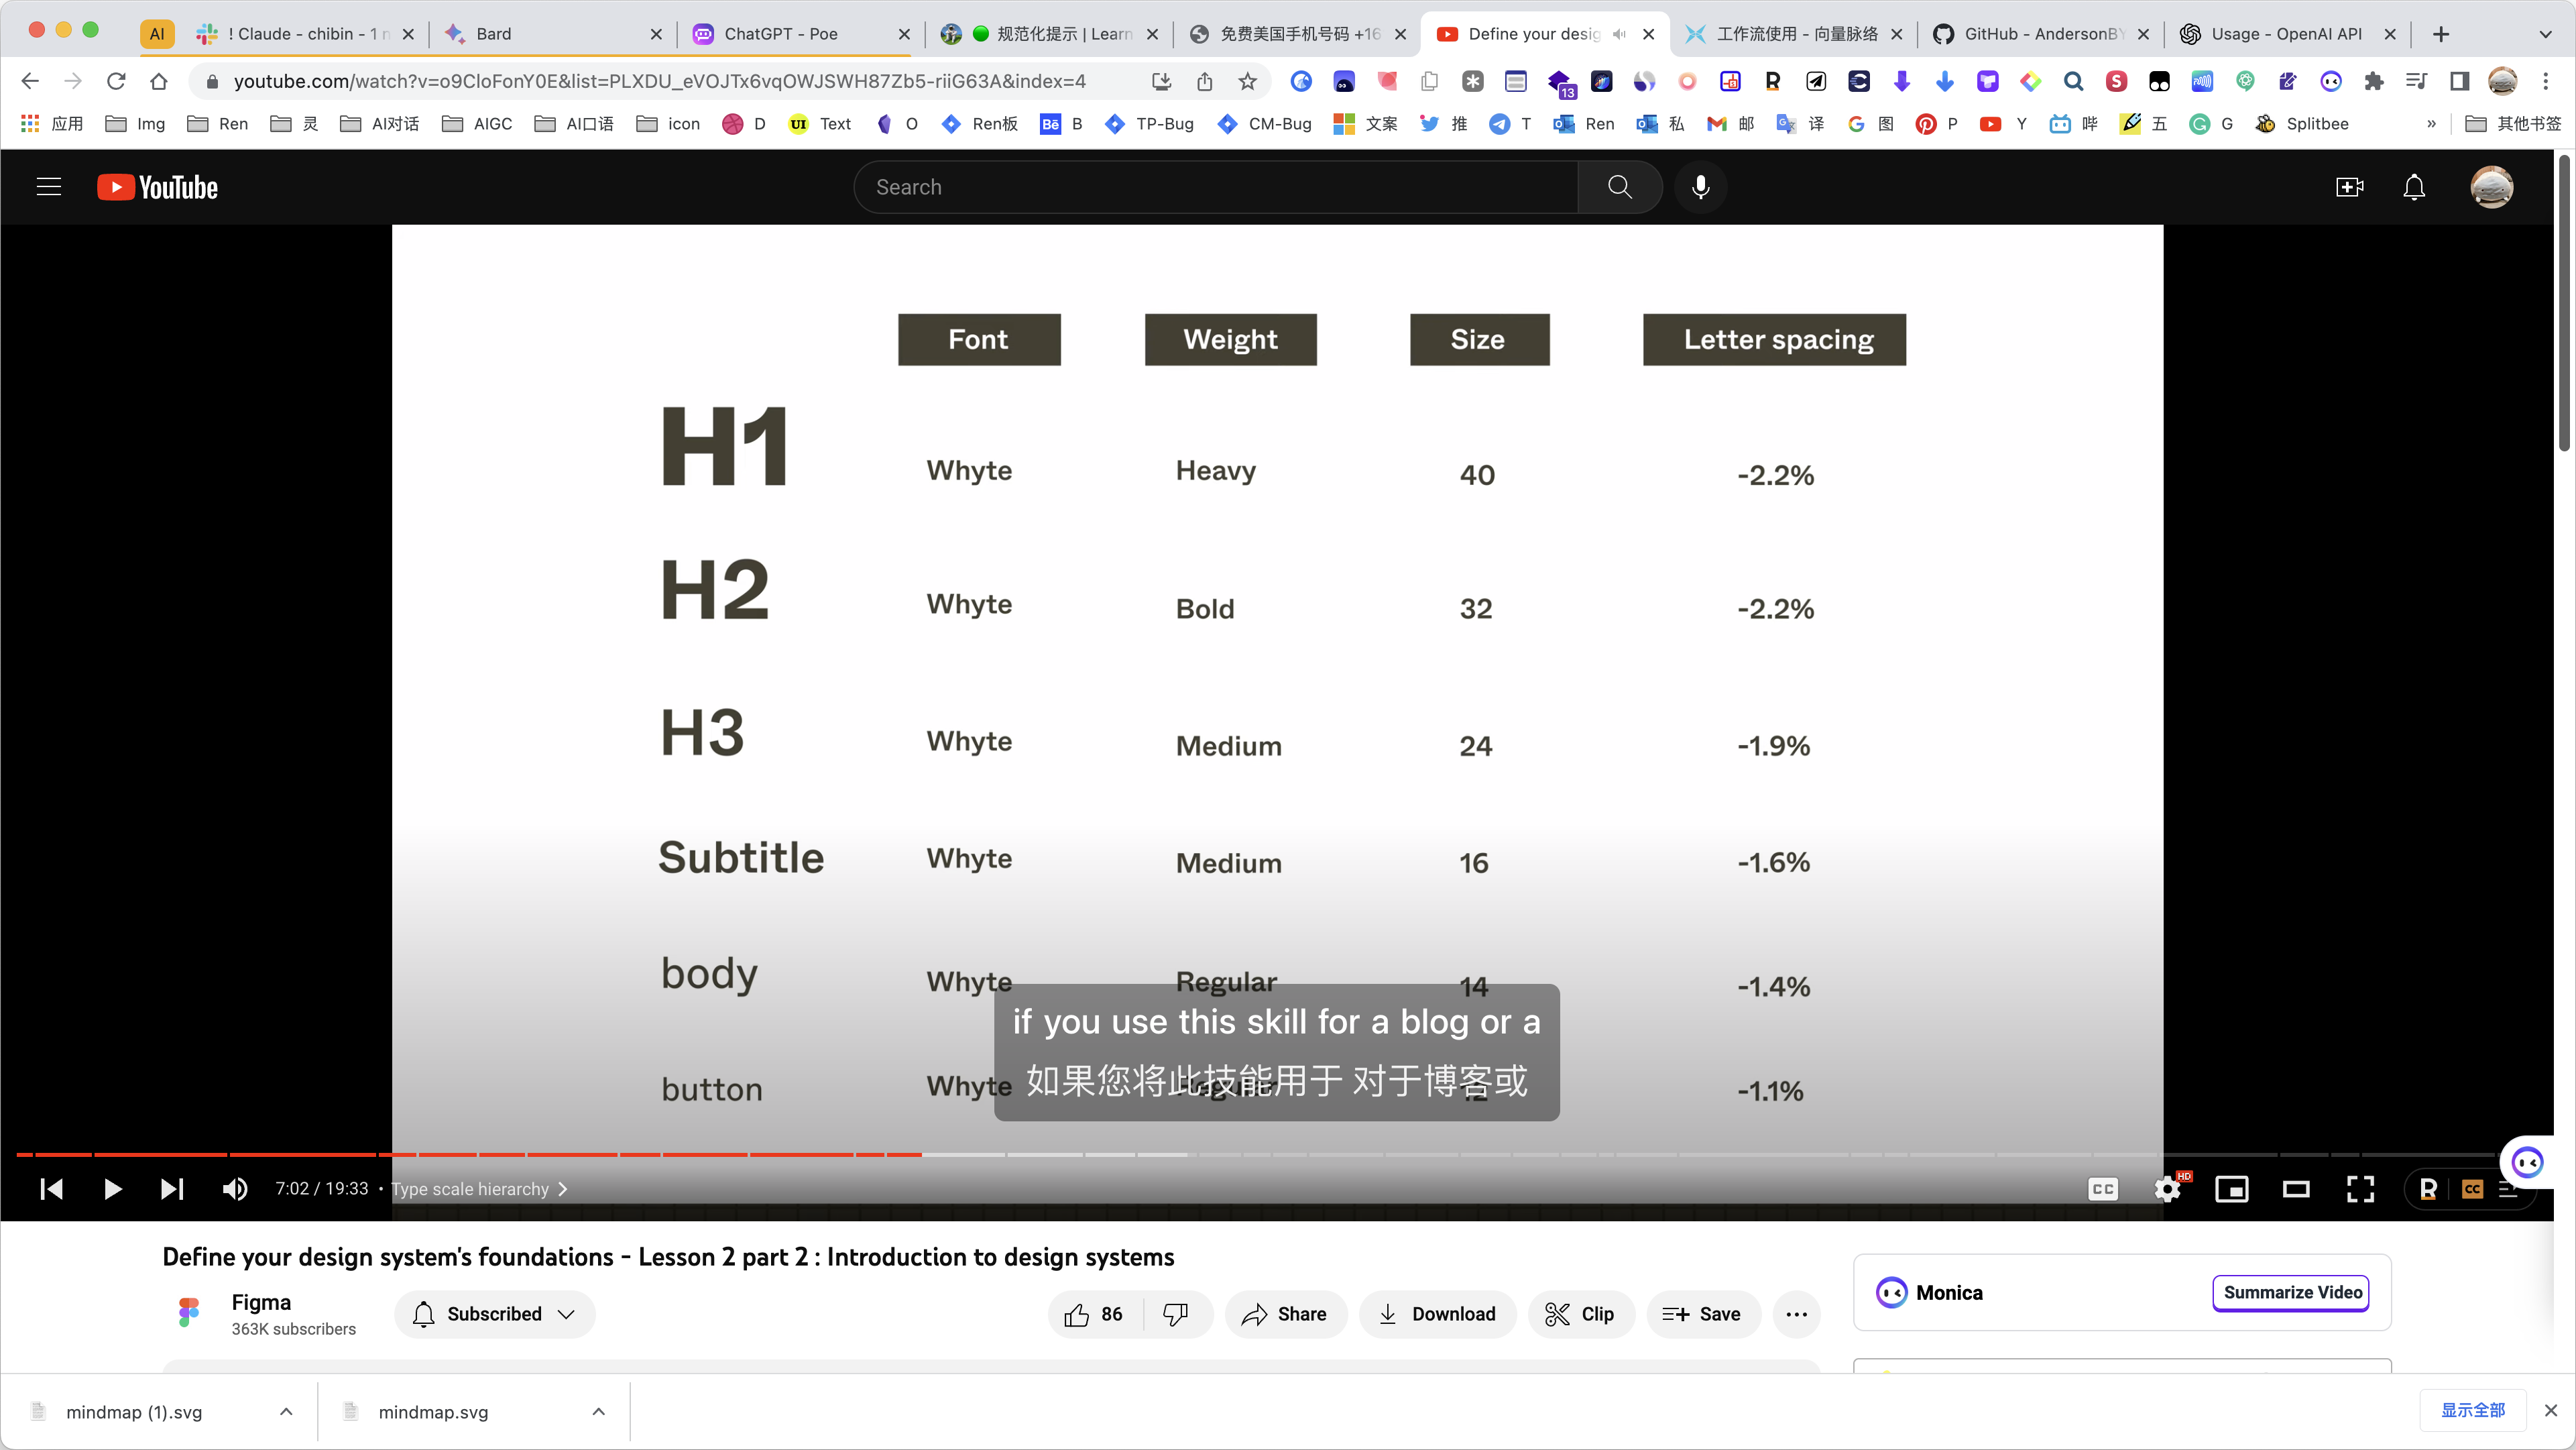Switch to the Bard tab

click(553, 33)
